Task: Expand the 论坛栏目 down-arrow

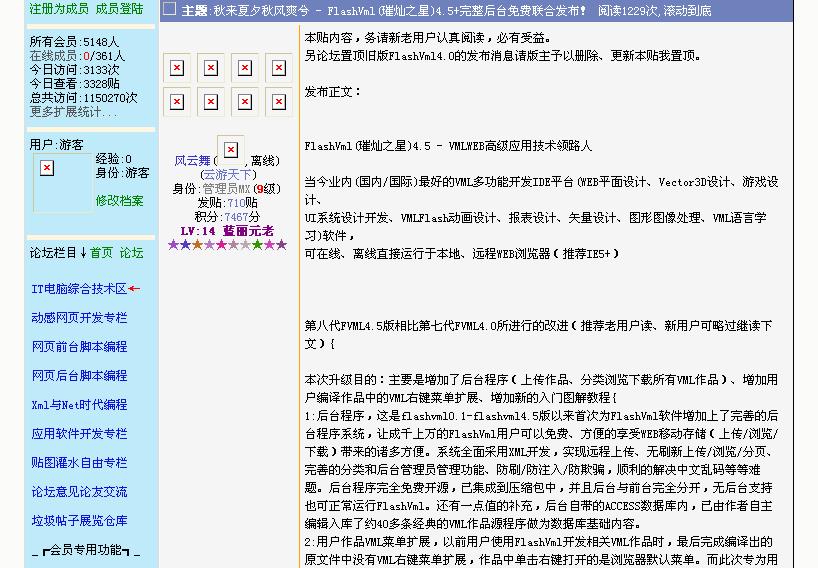Action: point(83,253)
